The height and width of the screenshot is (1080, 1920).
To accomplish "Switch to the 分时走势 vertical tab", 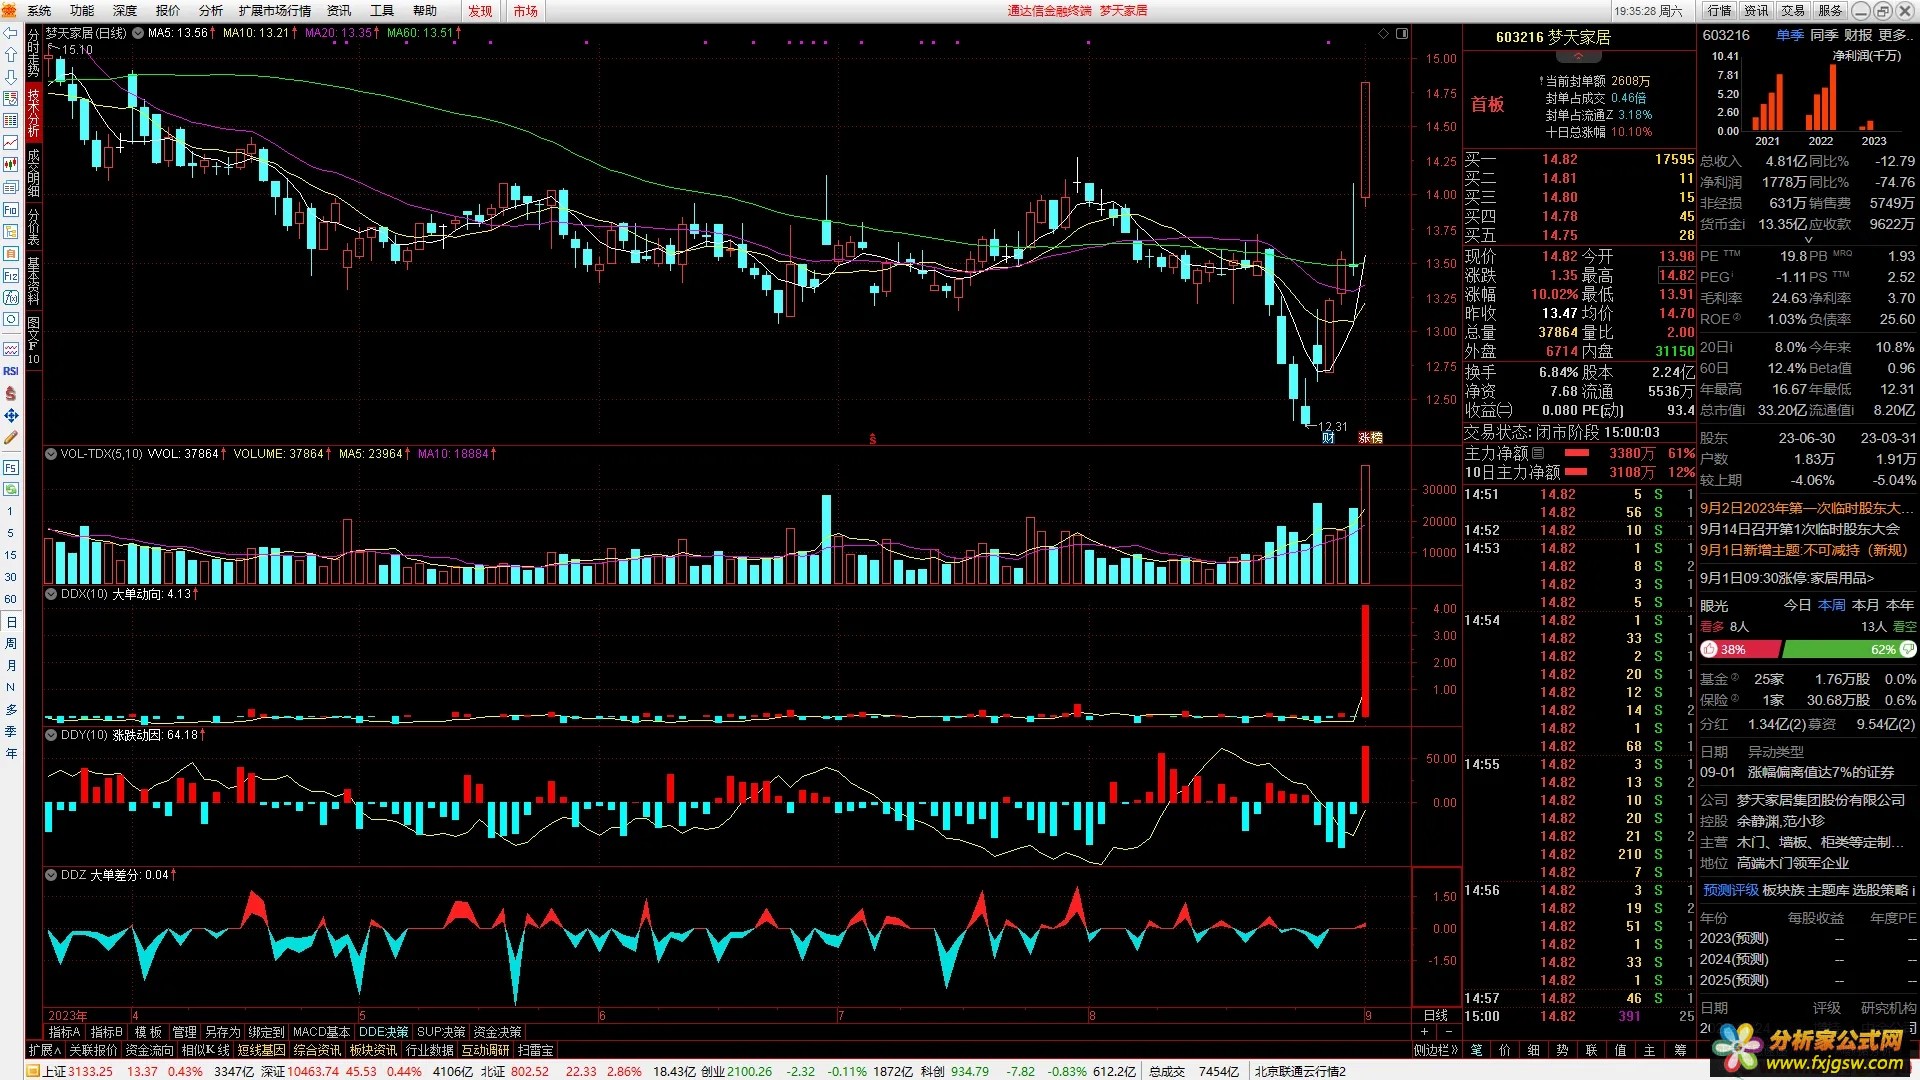I will [x=34, y=54].
